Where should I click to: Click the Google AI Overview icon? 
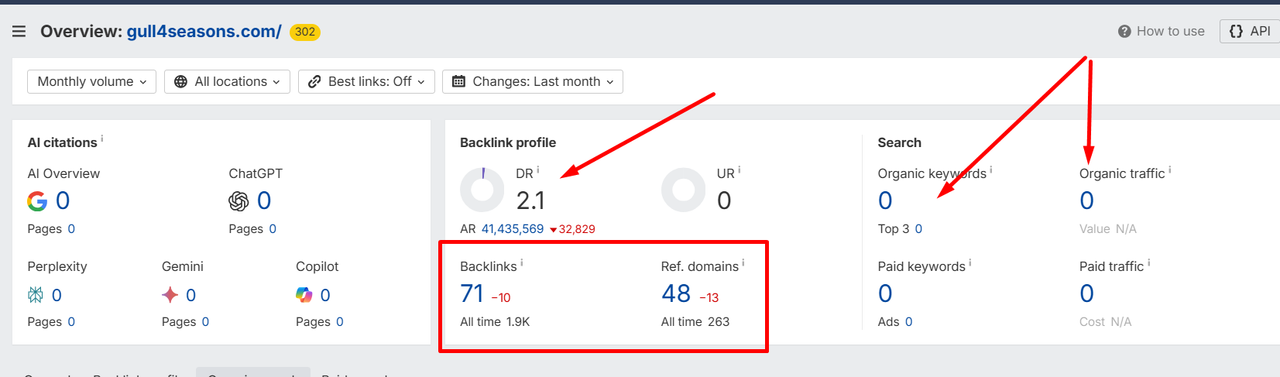[x=37, y=201]
